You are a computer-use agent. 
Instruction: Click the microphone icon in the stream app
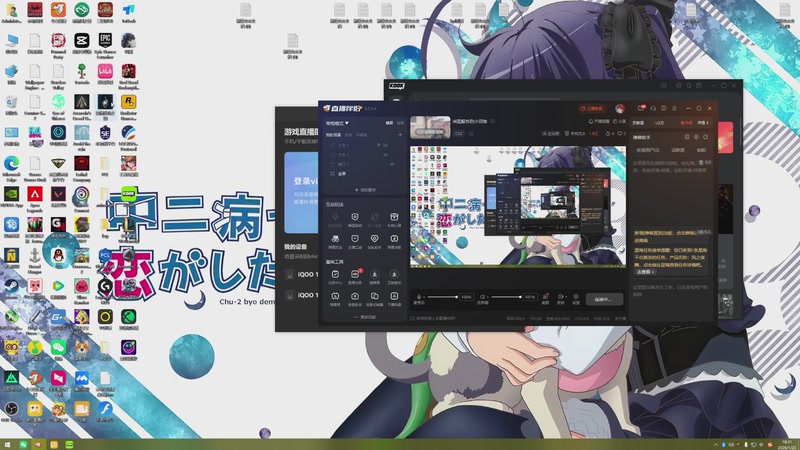[419, 297]
